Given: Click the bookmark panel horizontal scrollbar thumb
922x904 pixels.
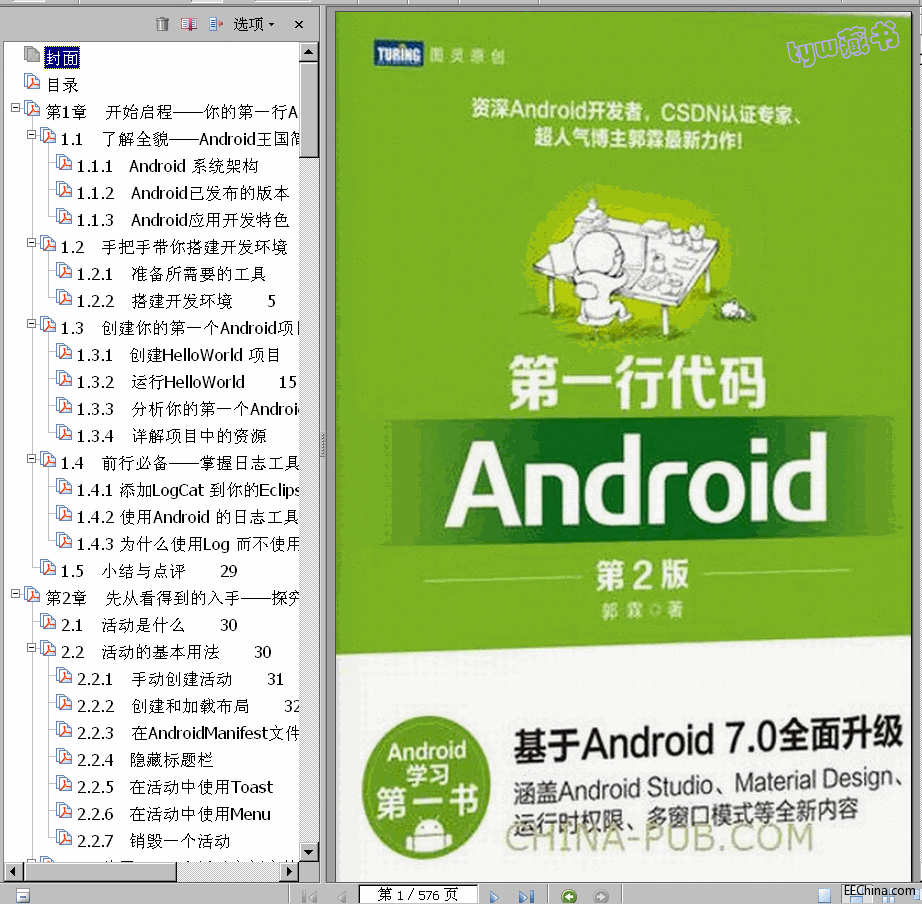Looking at the screenshot, I should click(x=100, y=871).
